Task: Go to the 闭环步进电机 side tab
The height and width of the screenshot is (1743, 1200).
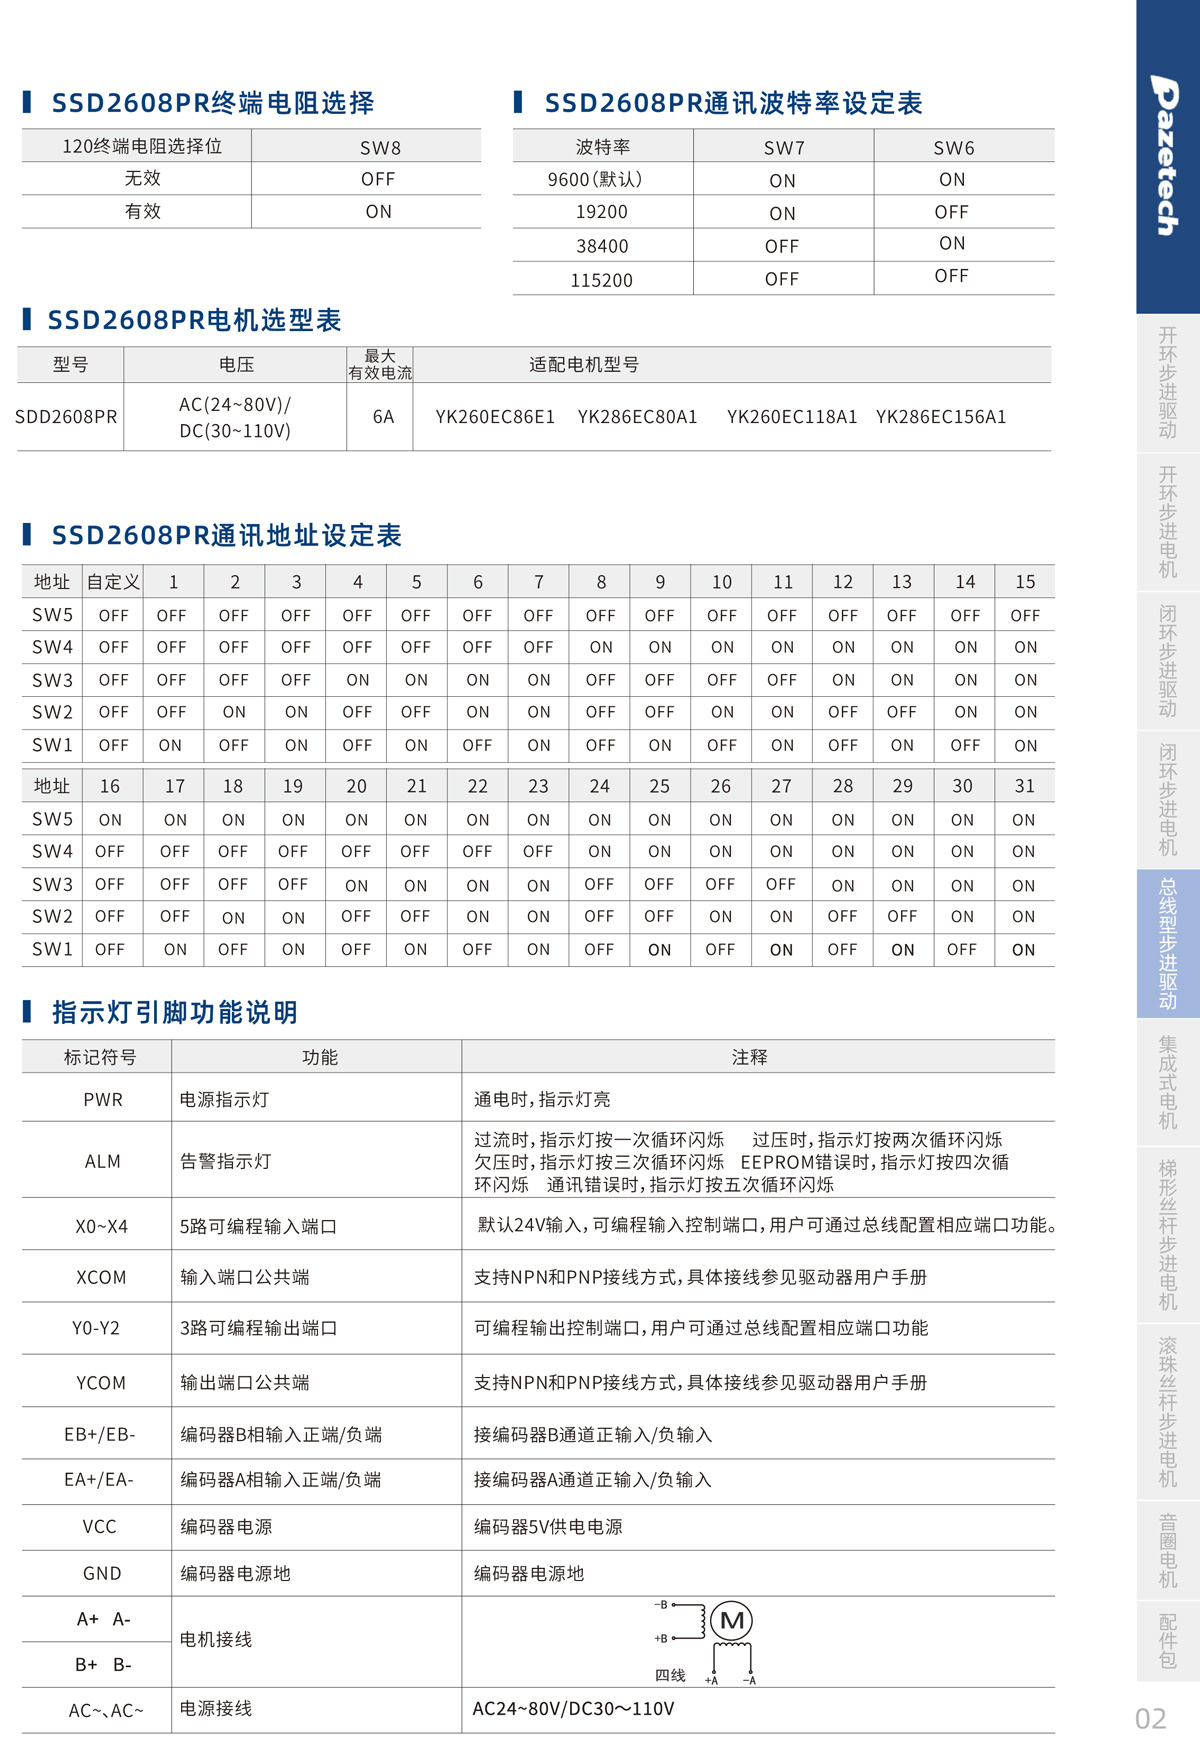Action: pyautogui.click(x=1167, y=800)
